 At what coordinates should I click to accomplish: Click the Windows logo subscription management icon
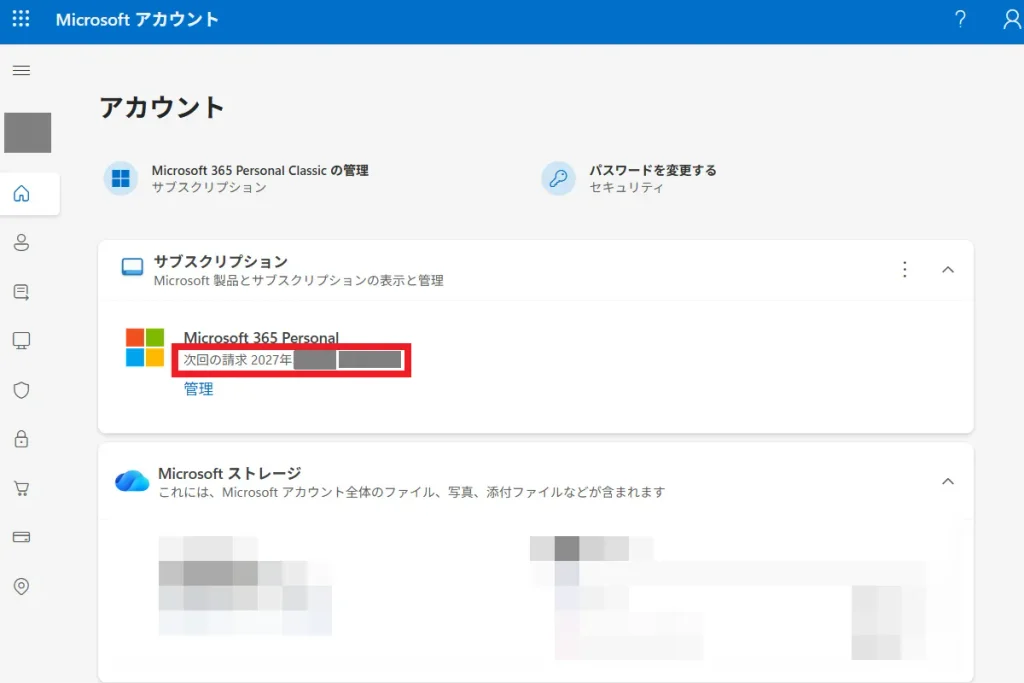[x=121, y=178]
